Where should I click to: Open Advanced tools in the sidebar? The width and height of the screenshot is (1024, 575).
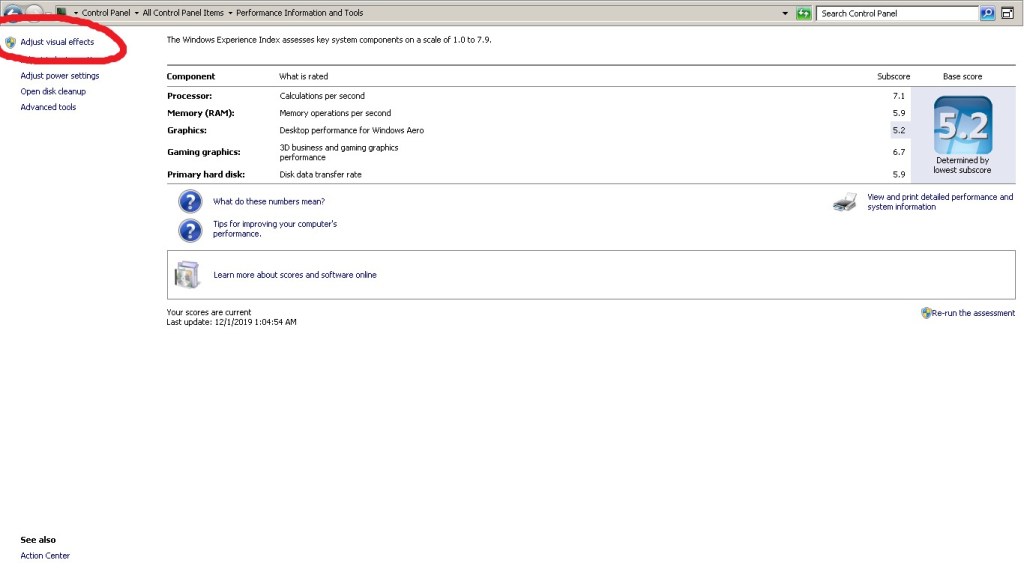tap(48, 107)
